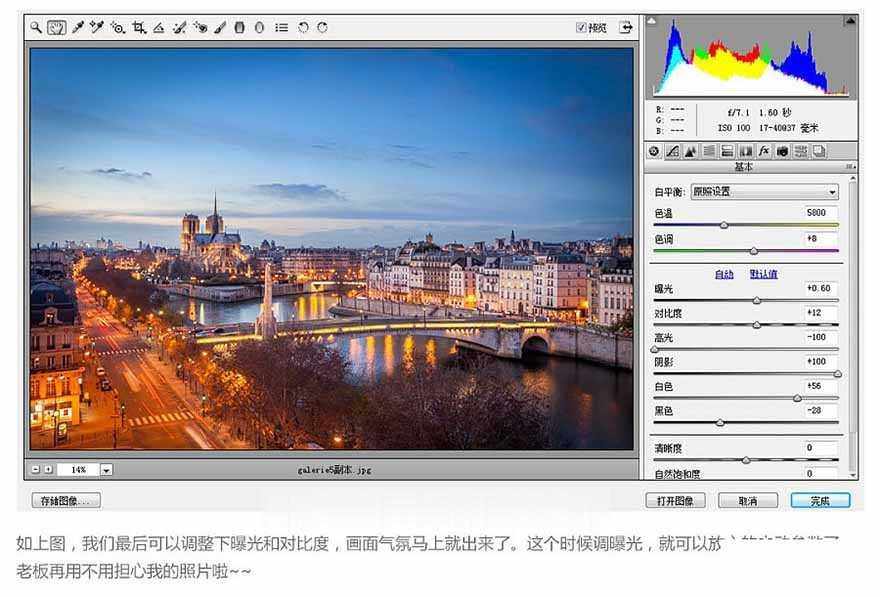880x597 pixels.
Task: Open the 白平衡 white balance dropdown
Action: (764, 191)
